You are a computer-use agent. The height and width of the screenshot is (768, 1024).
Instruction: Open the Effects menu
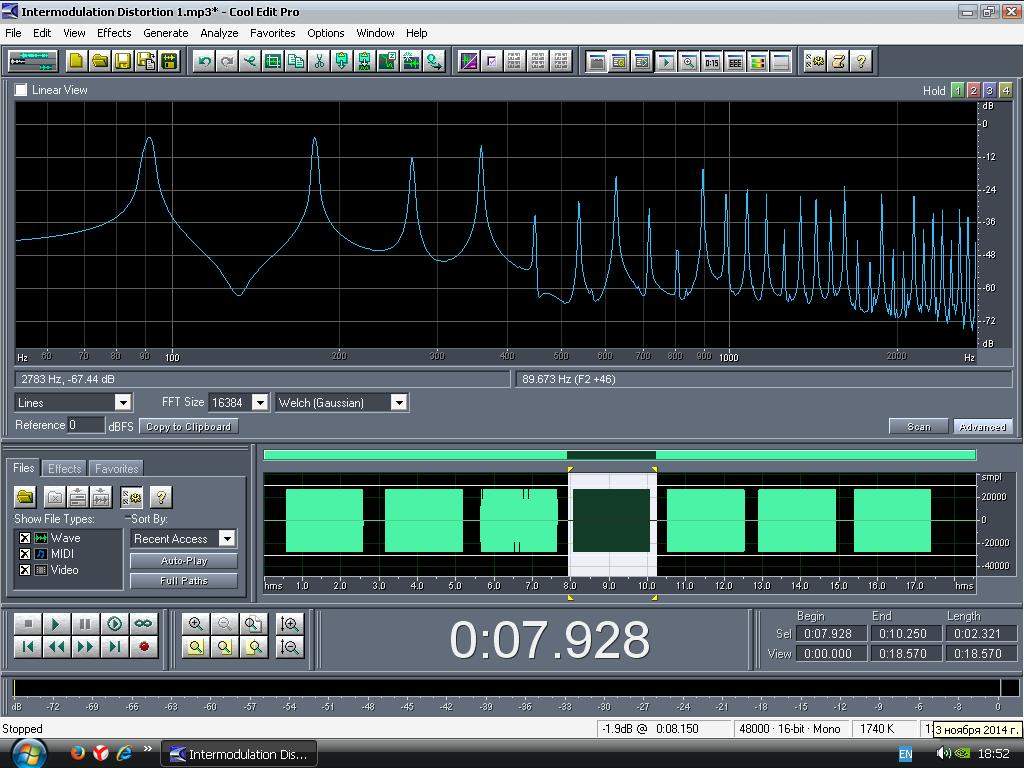click(x=114, y=33)
